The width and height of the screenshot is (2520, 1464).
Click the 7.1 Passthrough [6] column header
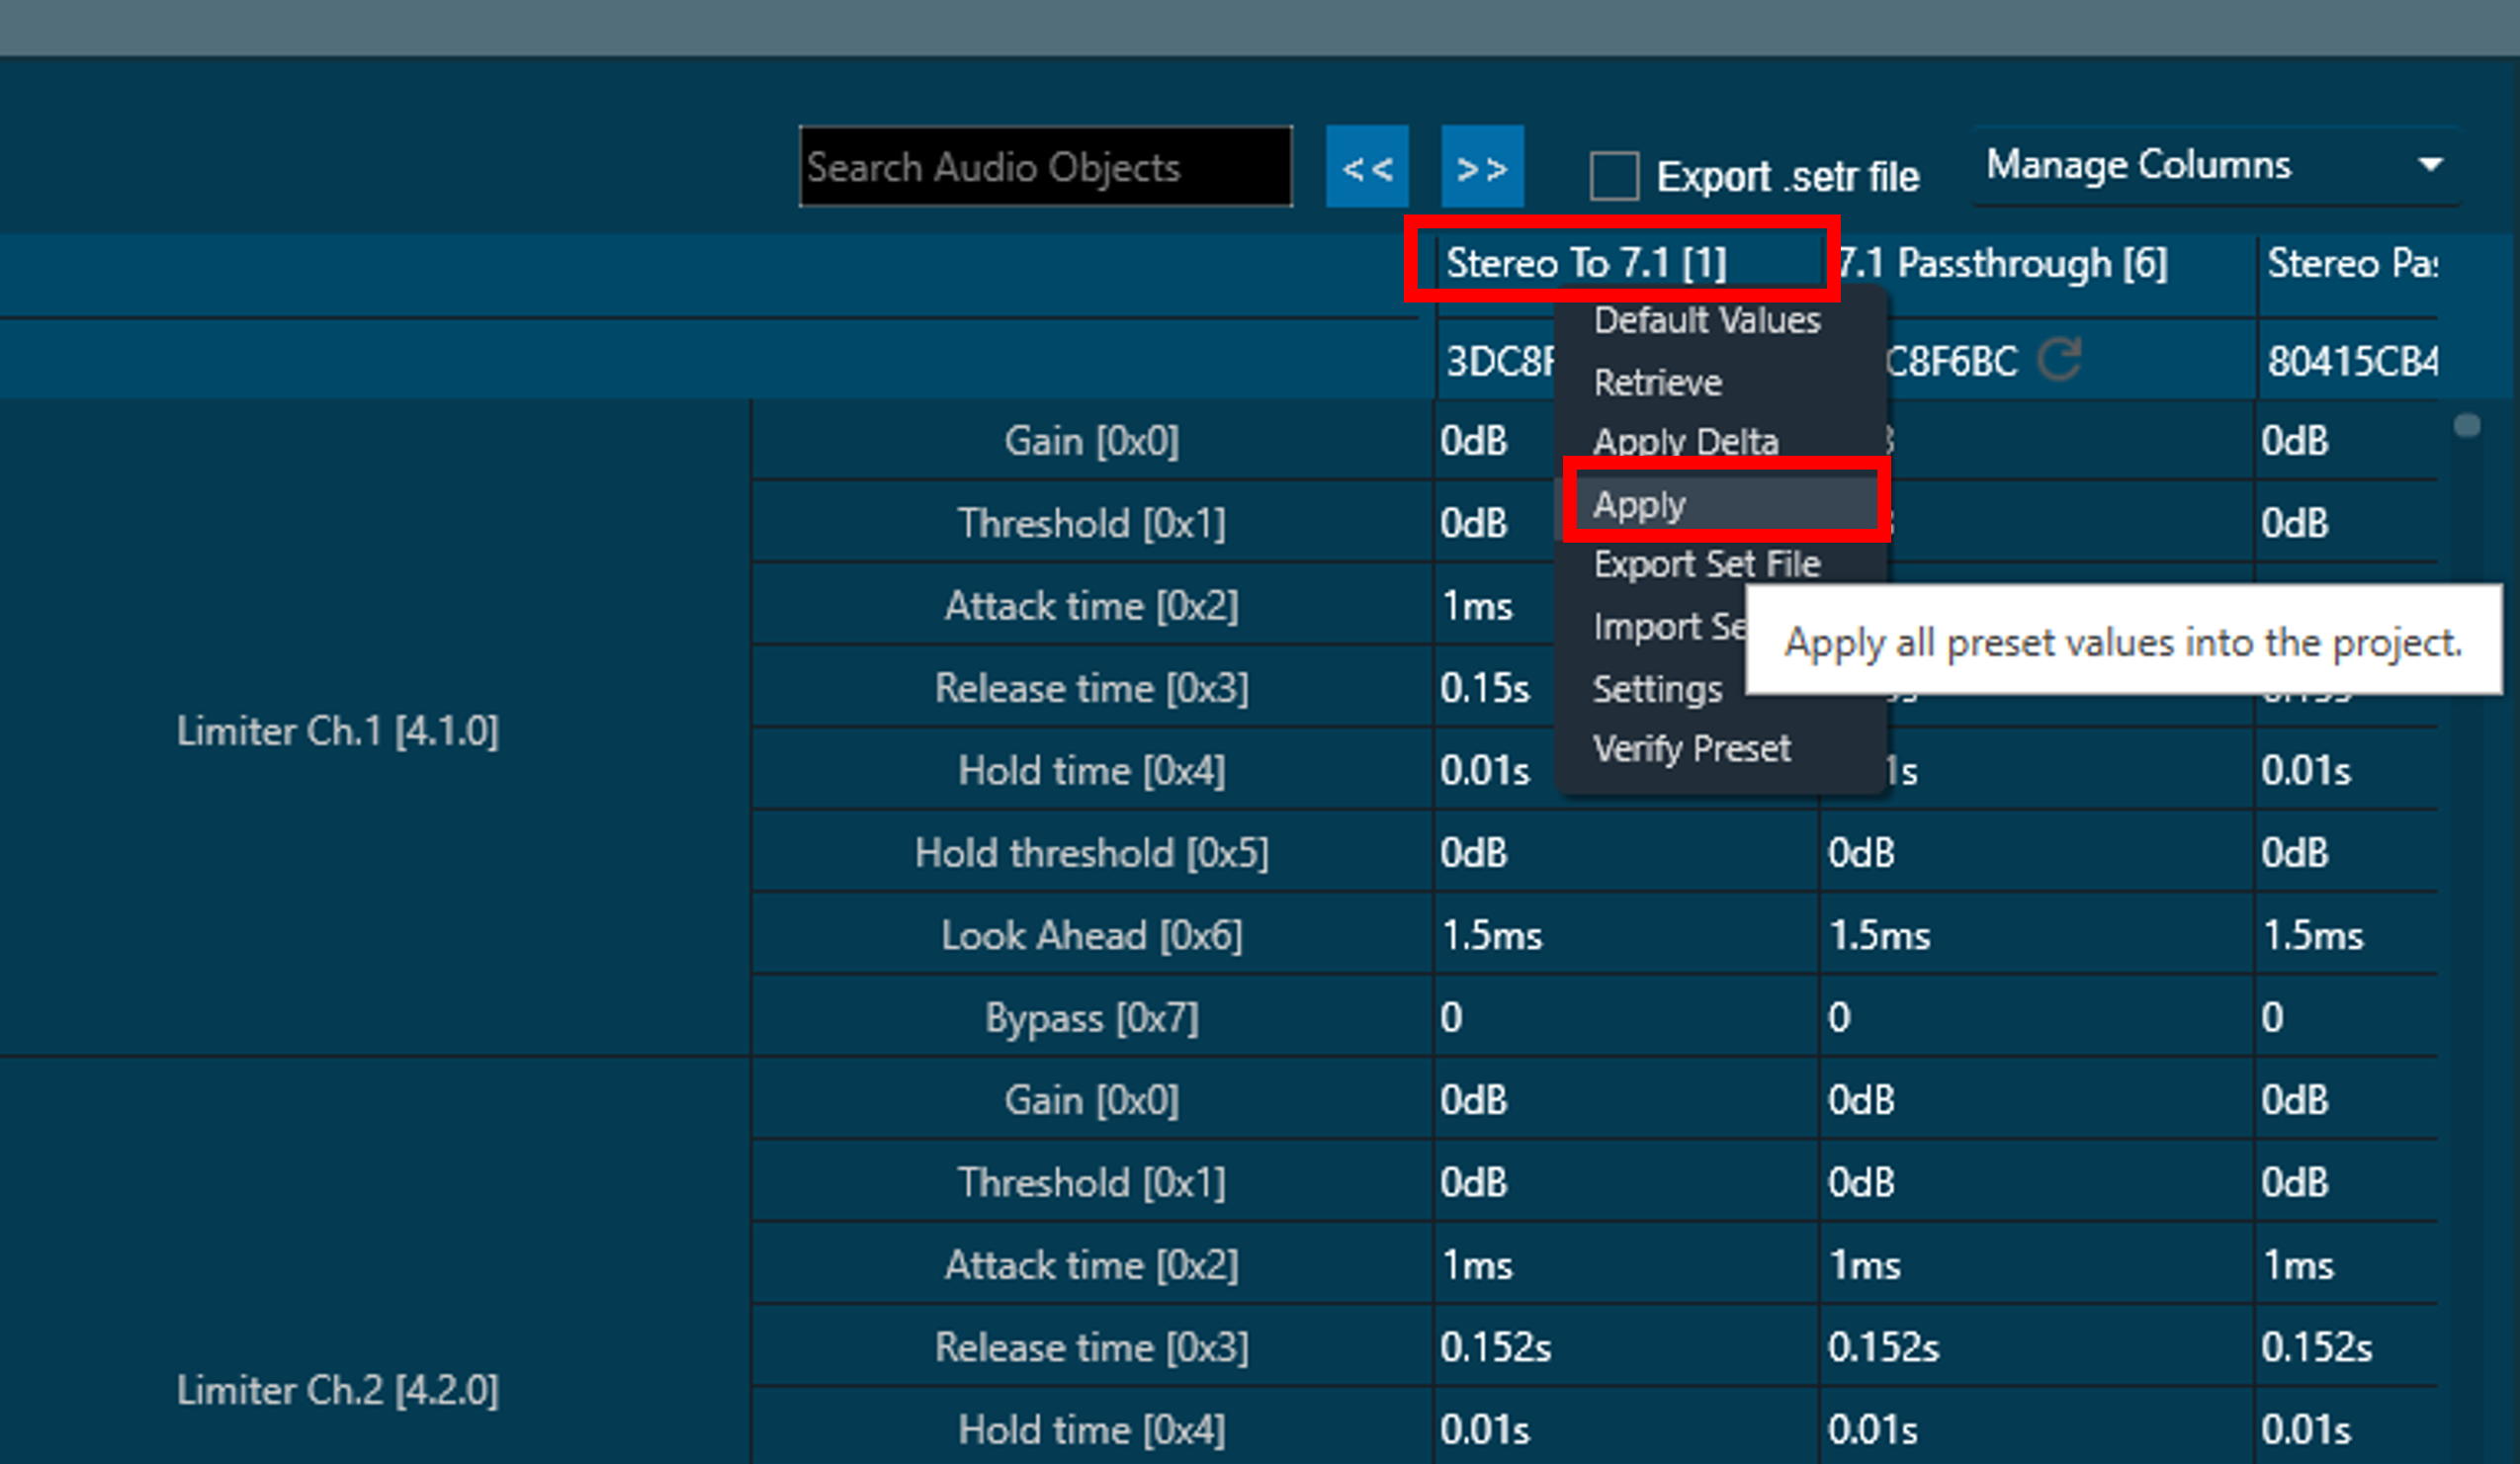coord(2003,263)
